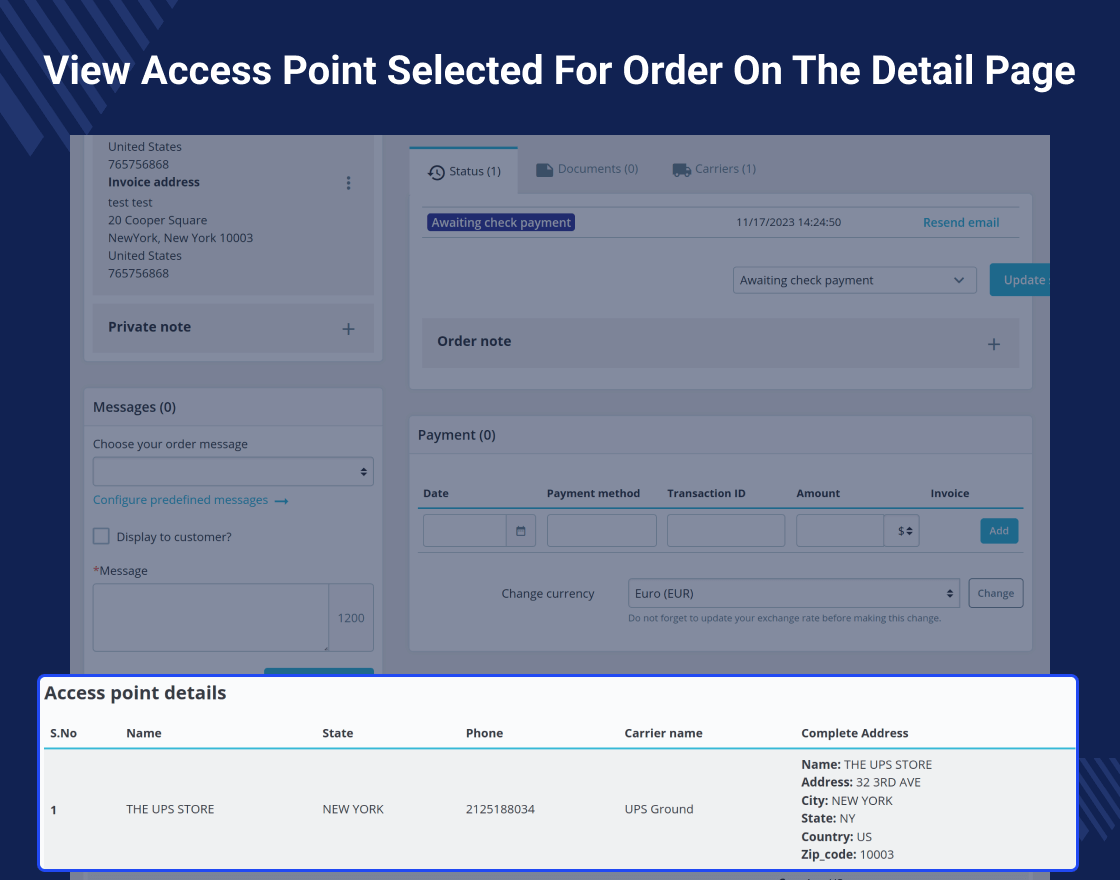
Task: Open the Awaiting check payment status dropdown
Action: (x=854, y=280)
